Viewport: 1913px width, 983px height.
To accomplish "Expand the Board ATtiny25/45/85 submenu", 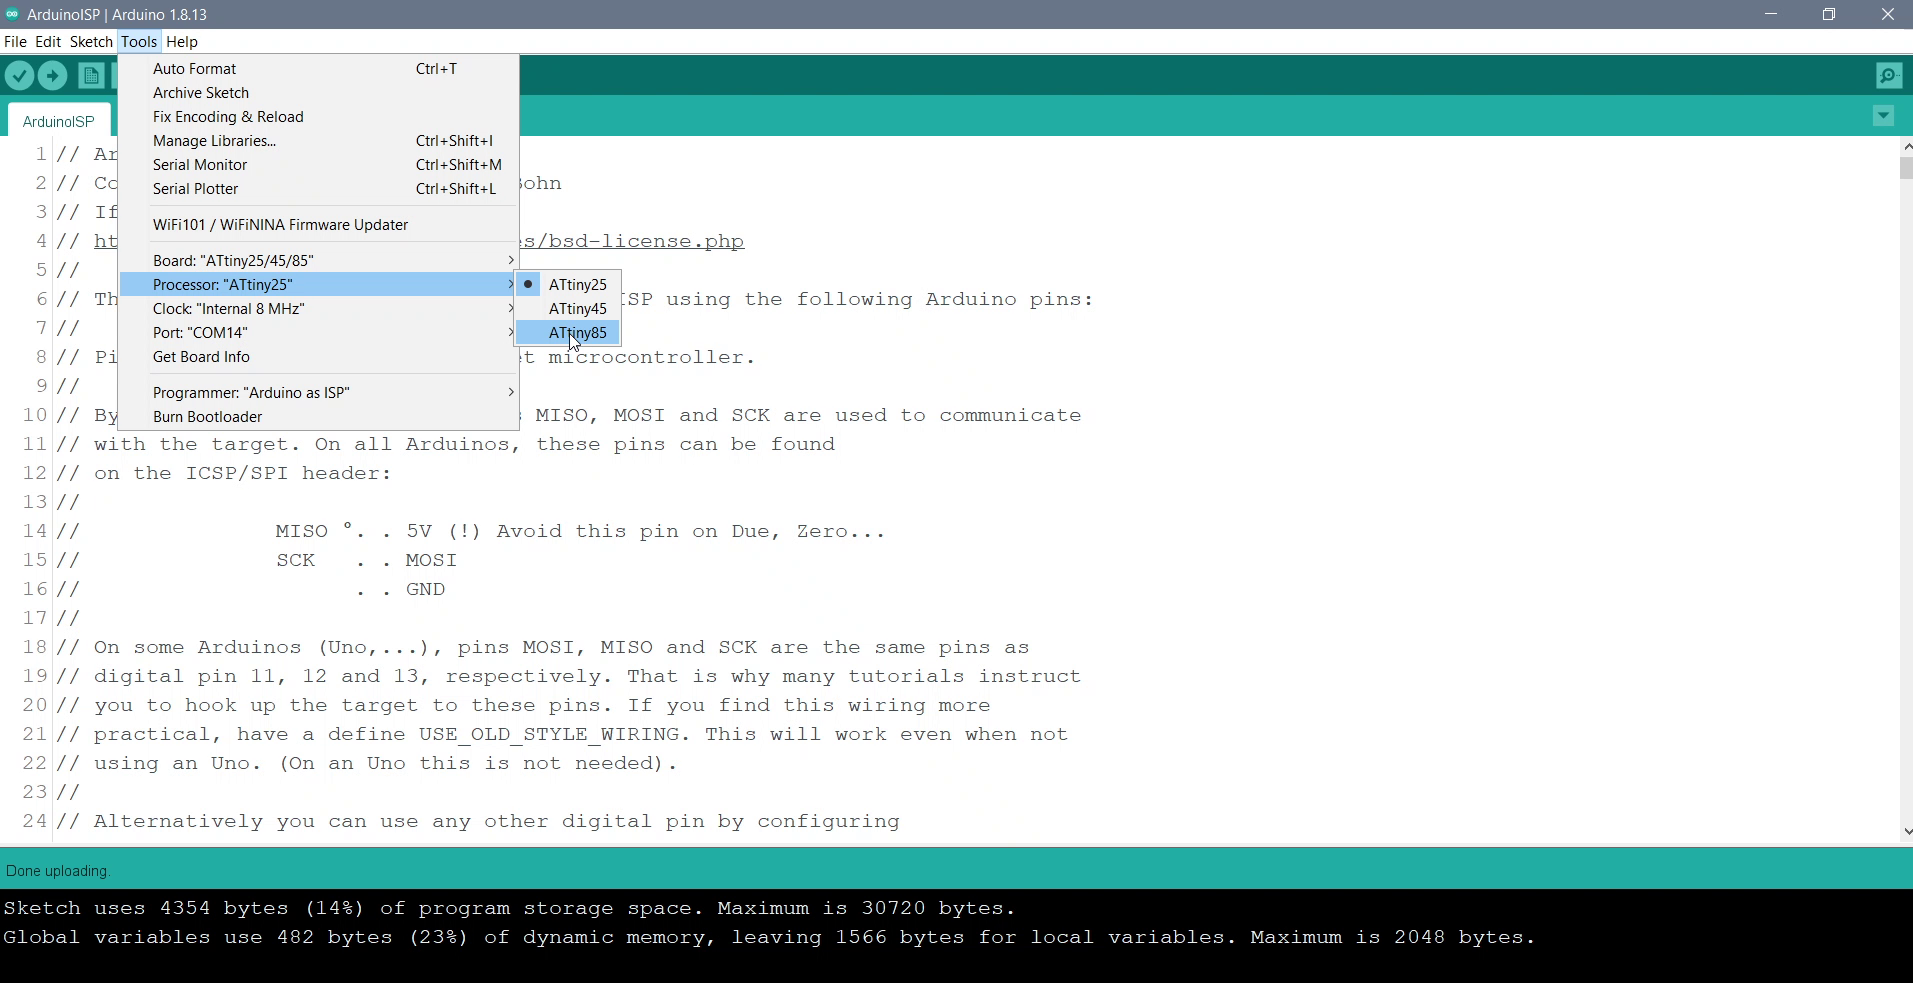I will coord(319,260).
